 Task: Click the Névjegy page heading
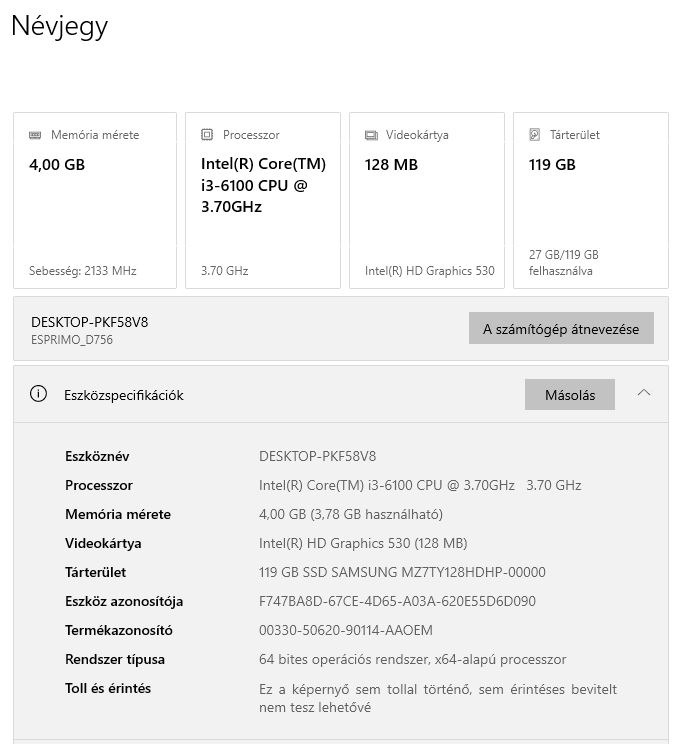pos(59,26)
